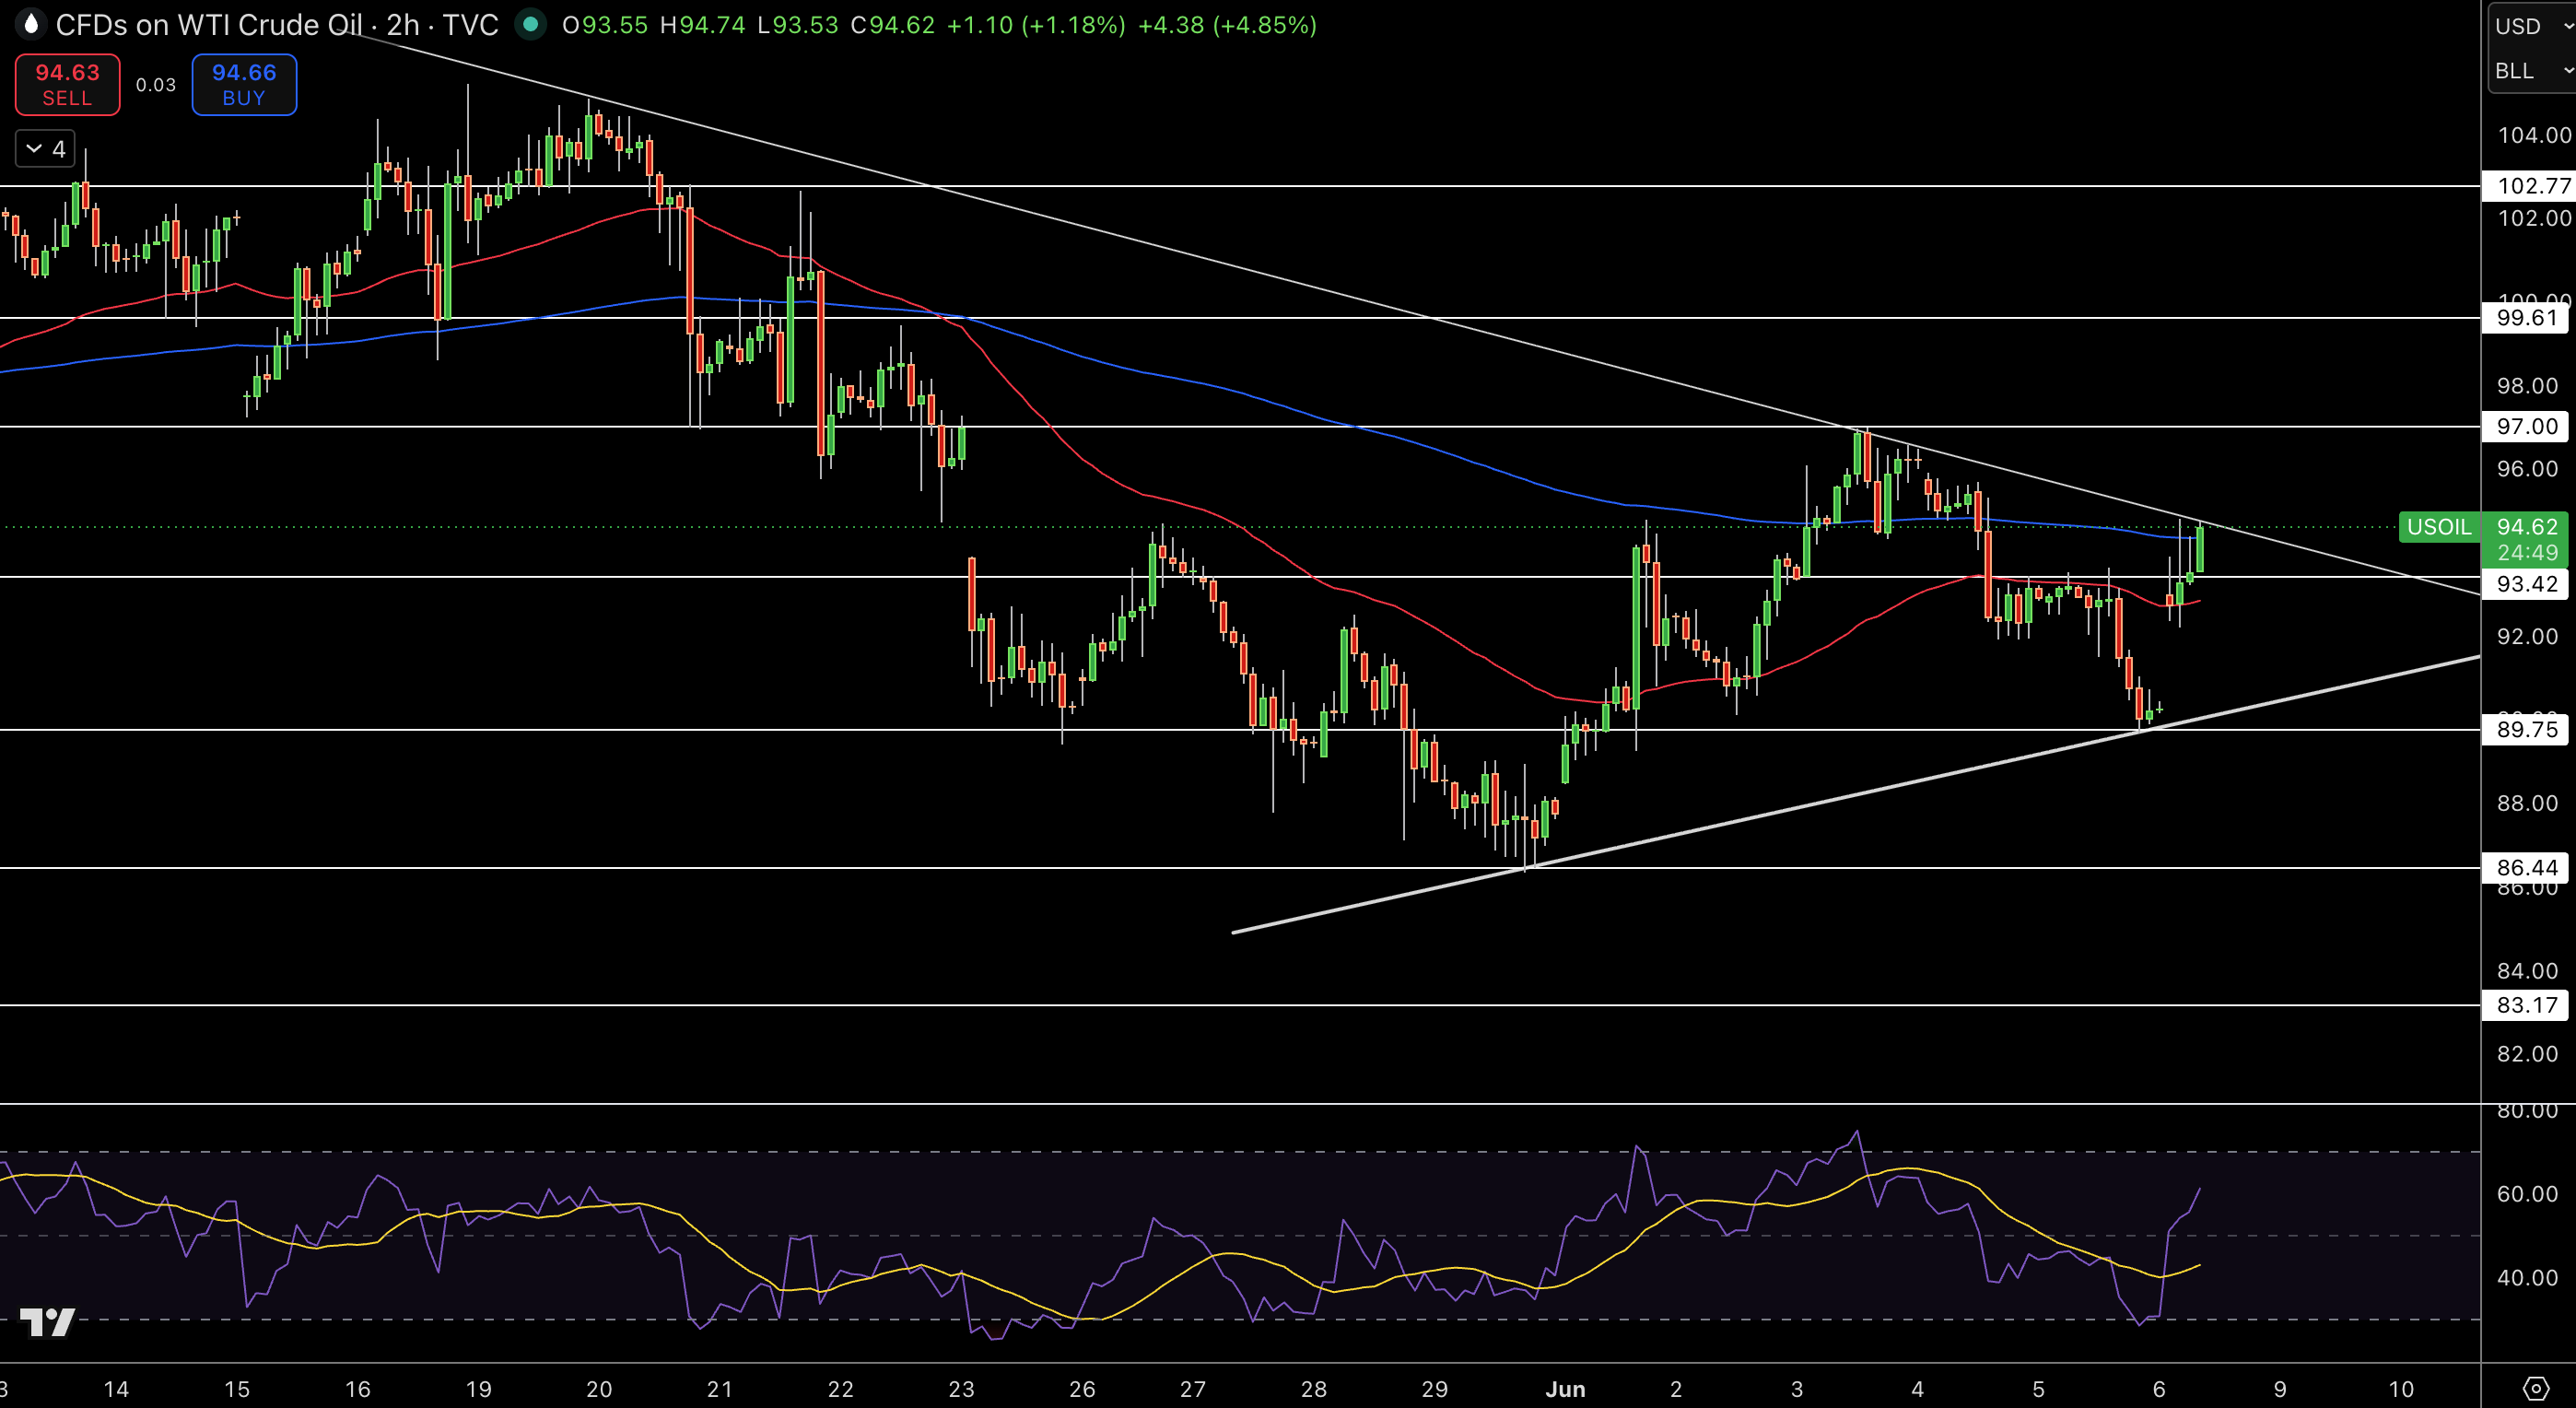Select the 89.75 horizontal line price label
Screen dimensions: 2576x1408
2526,730
